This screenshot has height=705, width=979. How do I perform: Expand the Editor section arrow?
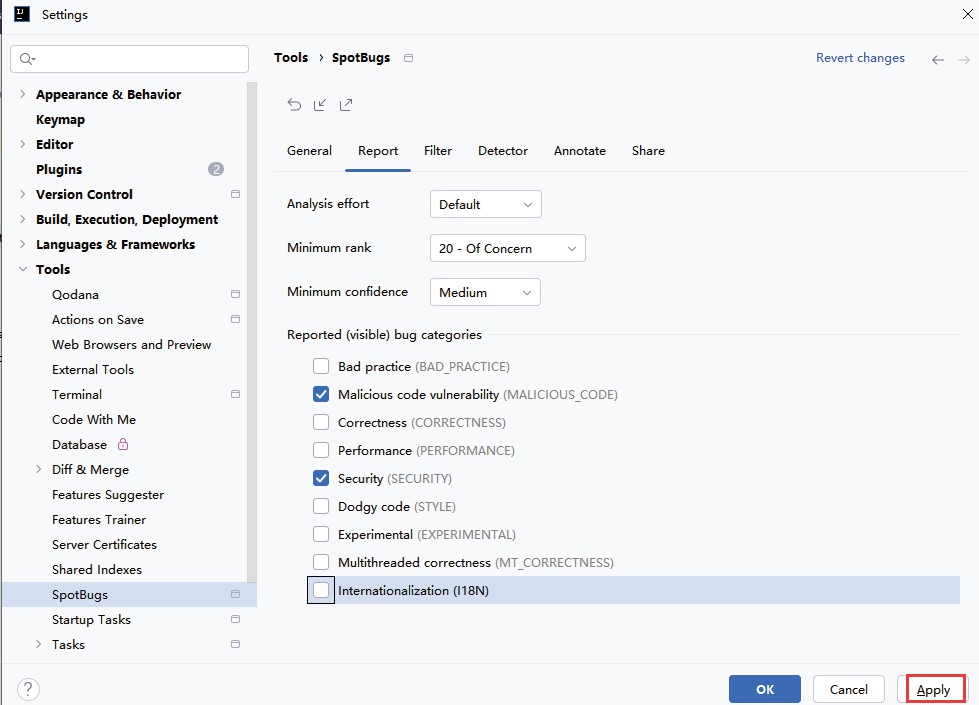point(22,144)
